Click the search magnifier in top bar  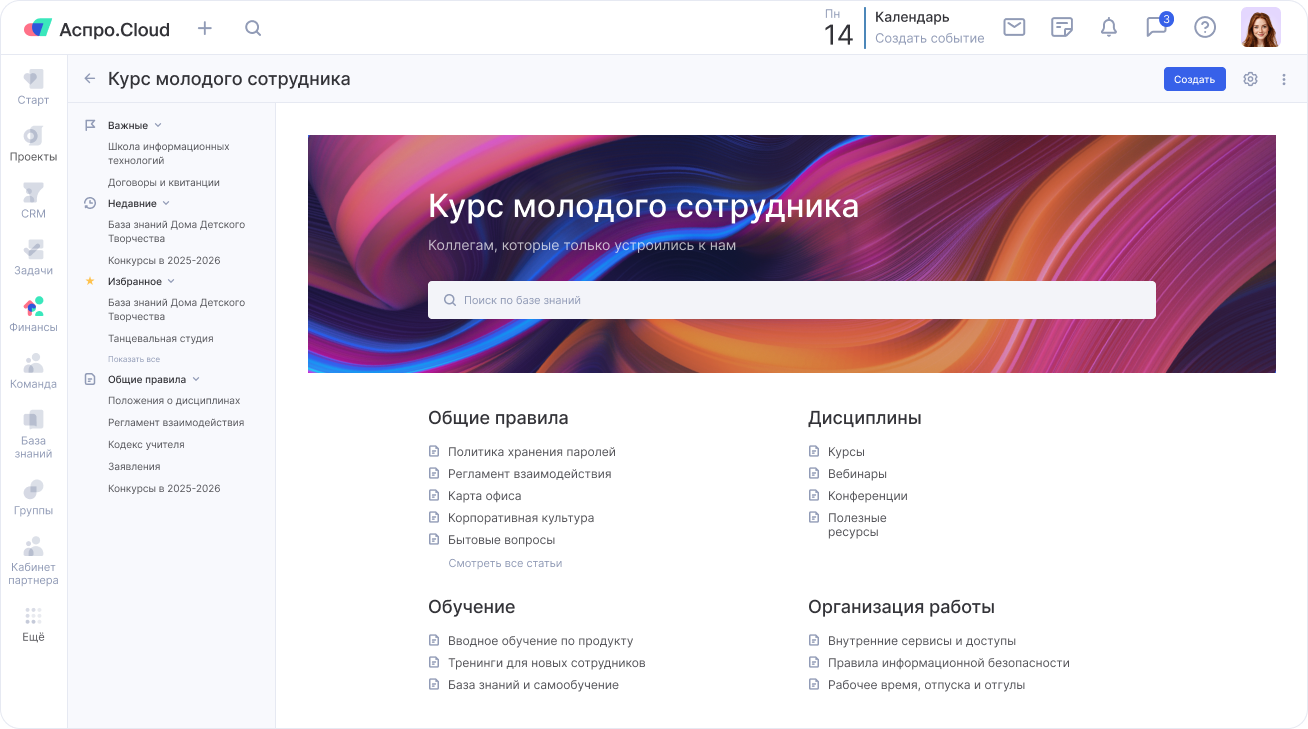coord(253,28)
